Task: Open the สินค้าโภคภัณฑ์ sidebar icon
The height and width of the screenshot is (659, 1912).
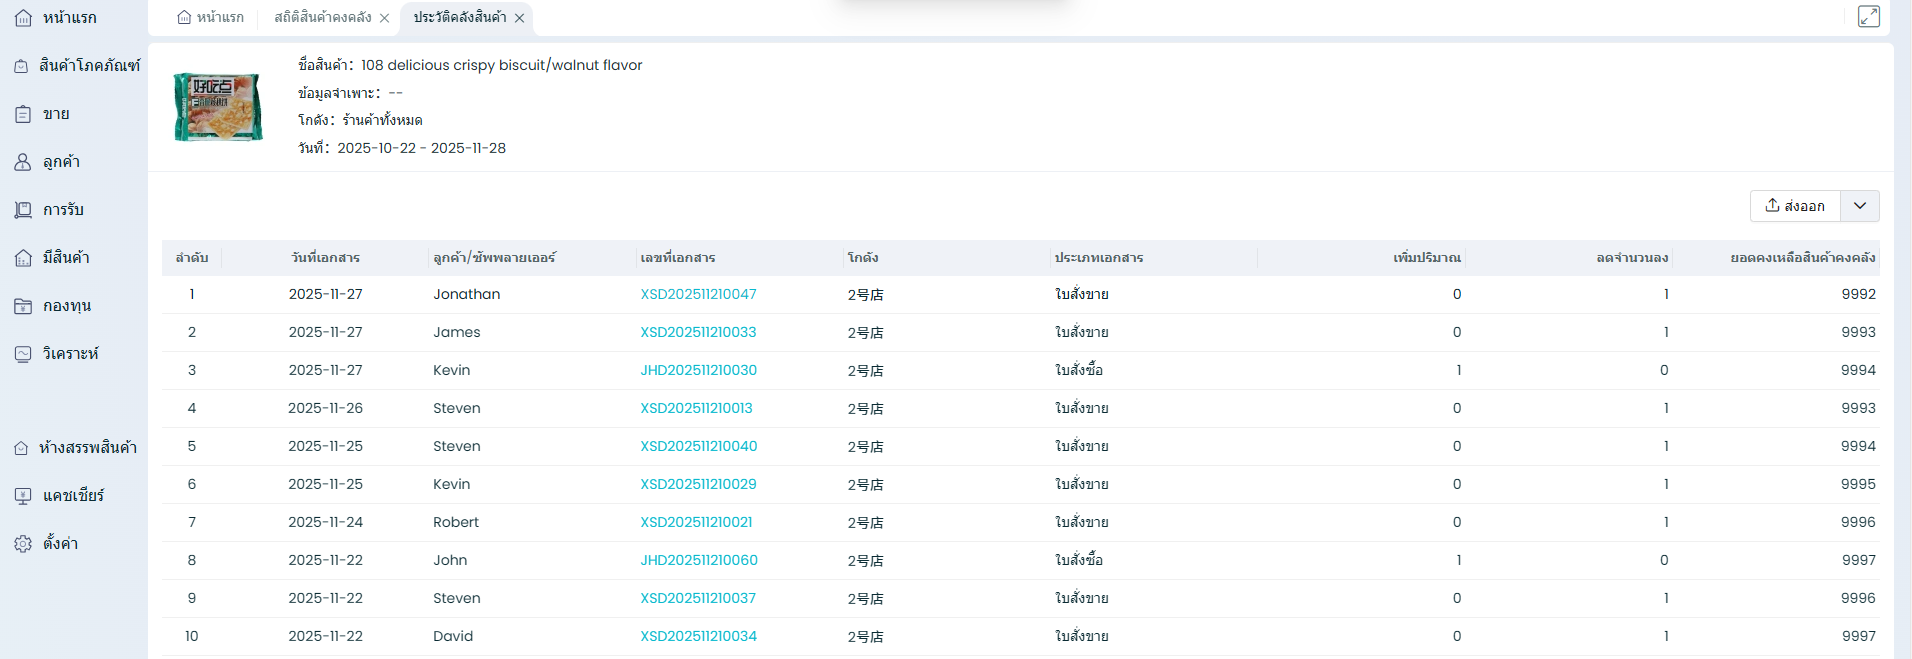Action: 21,66
